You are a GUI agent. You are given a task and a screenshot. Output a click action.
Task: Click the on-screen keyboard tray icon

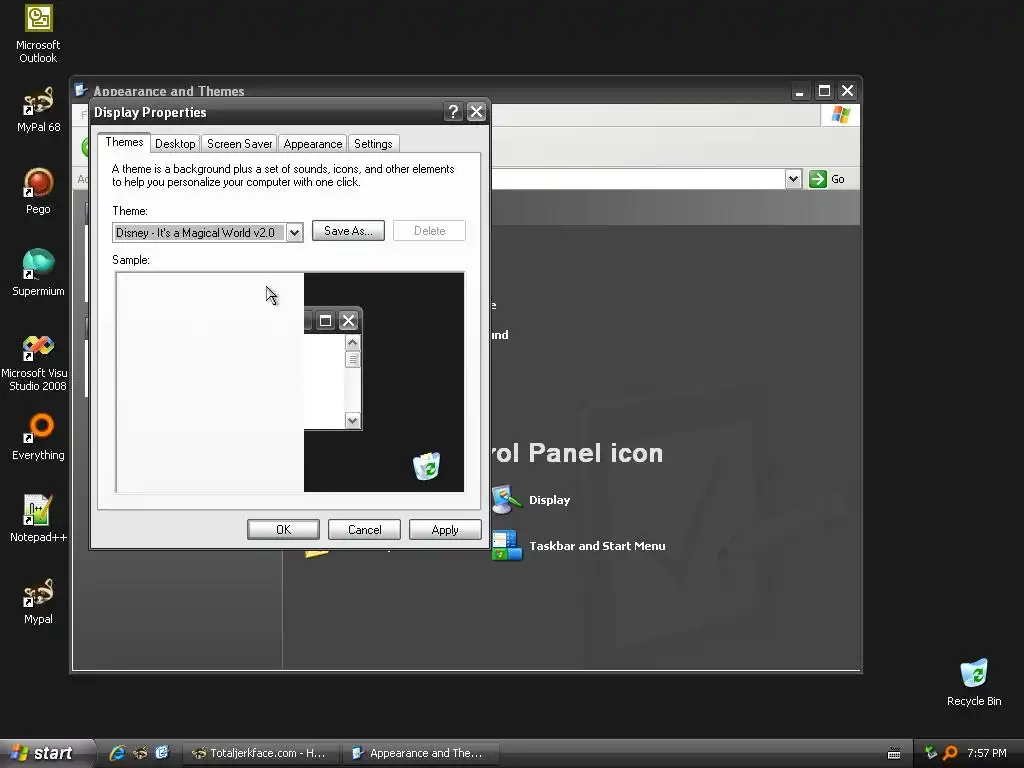click(x=894, y=754)
